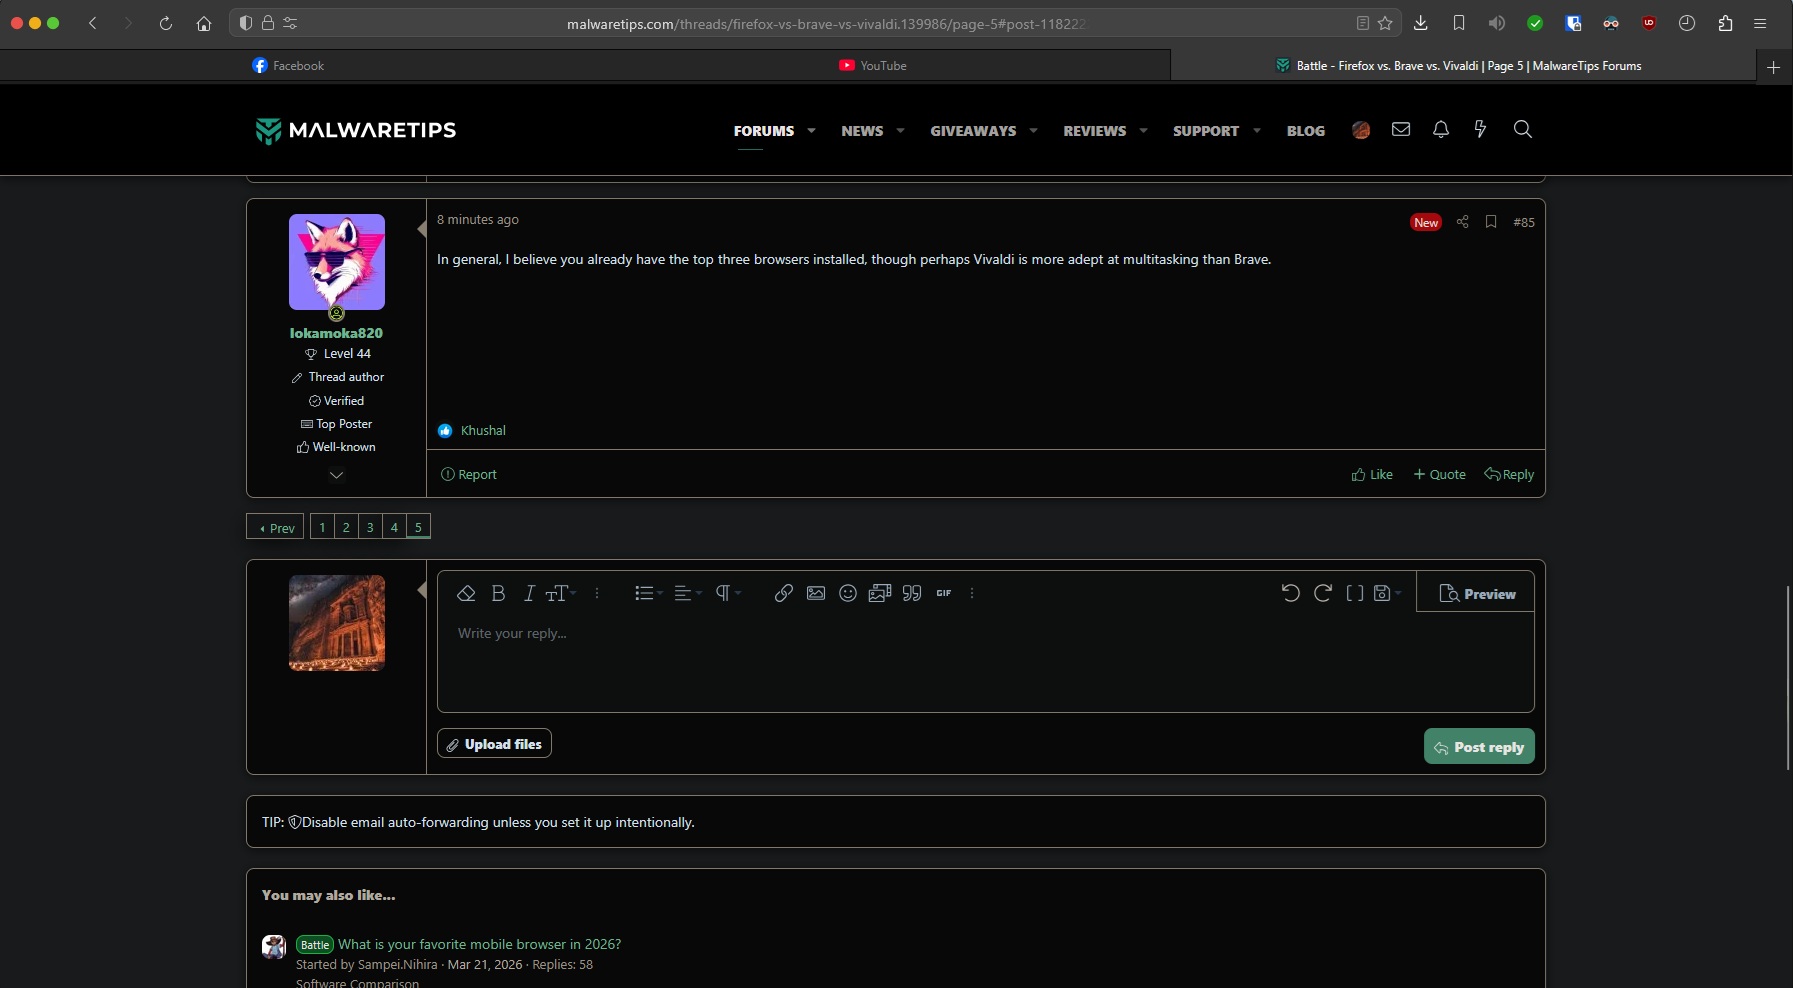Expand the Forums menu dropdown arrow
This screenshot has width=1793, height=988.
pos(812,131)
